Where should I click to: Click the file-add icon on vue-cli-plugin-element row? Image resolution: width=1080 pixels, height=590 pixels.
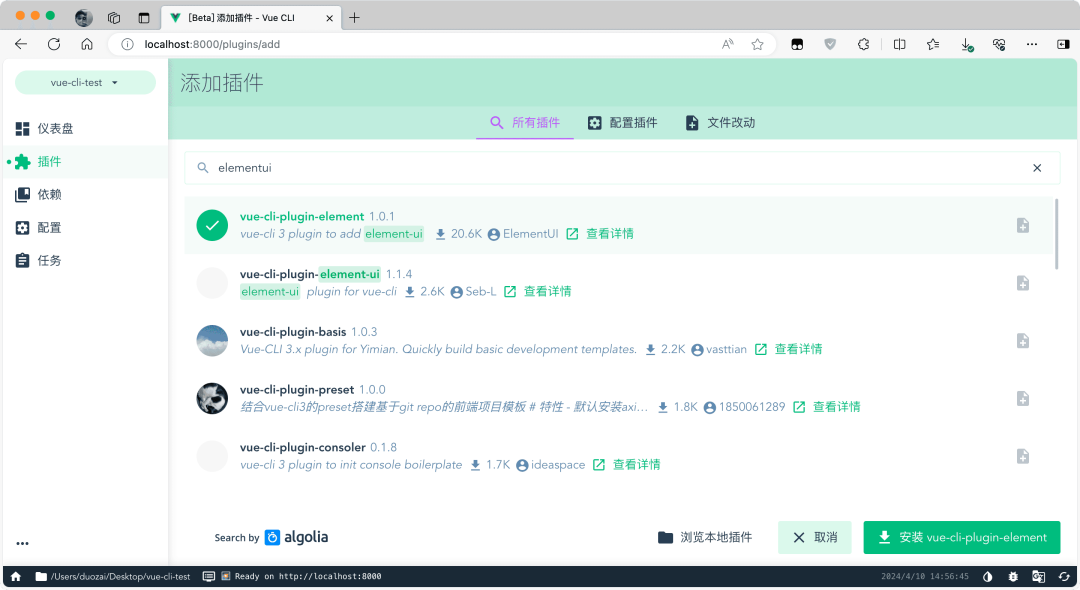(x=1023, y=225)
